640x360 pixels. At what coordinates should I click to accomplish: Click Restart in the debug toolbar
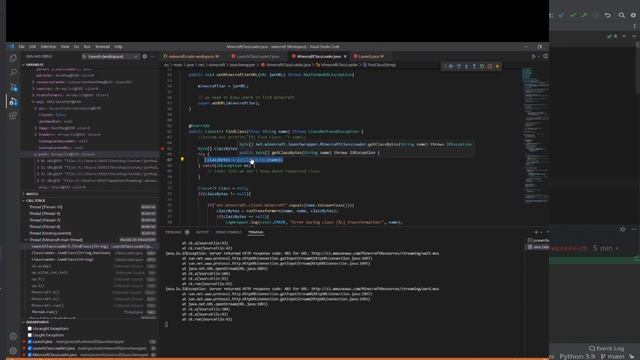(482, 66)
